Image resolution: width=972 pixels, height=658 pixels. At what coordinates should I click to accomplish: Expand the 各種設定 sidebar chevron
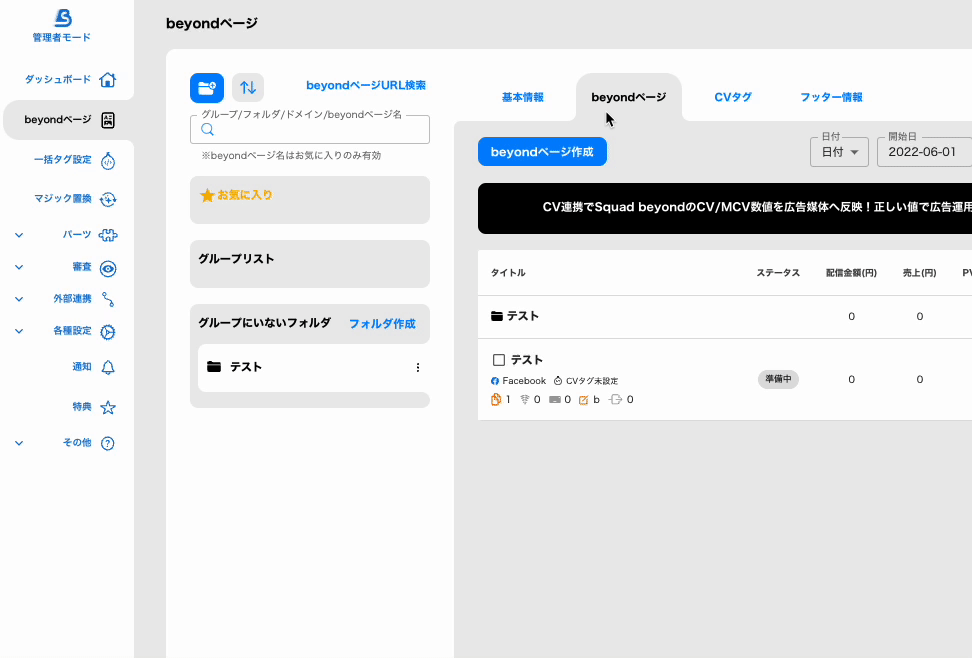click(19, 331)
